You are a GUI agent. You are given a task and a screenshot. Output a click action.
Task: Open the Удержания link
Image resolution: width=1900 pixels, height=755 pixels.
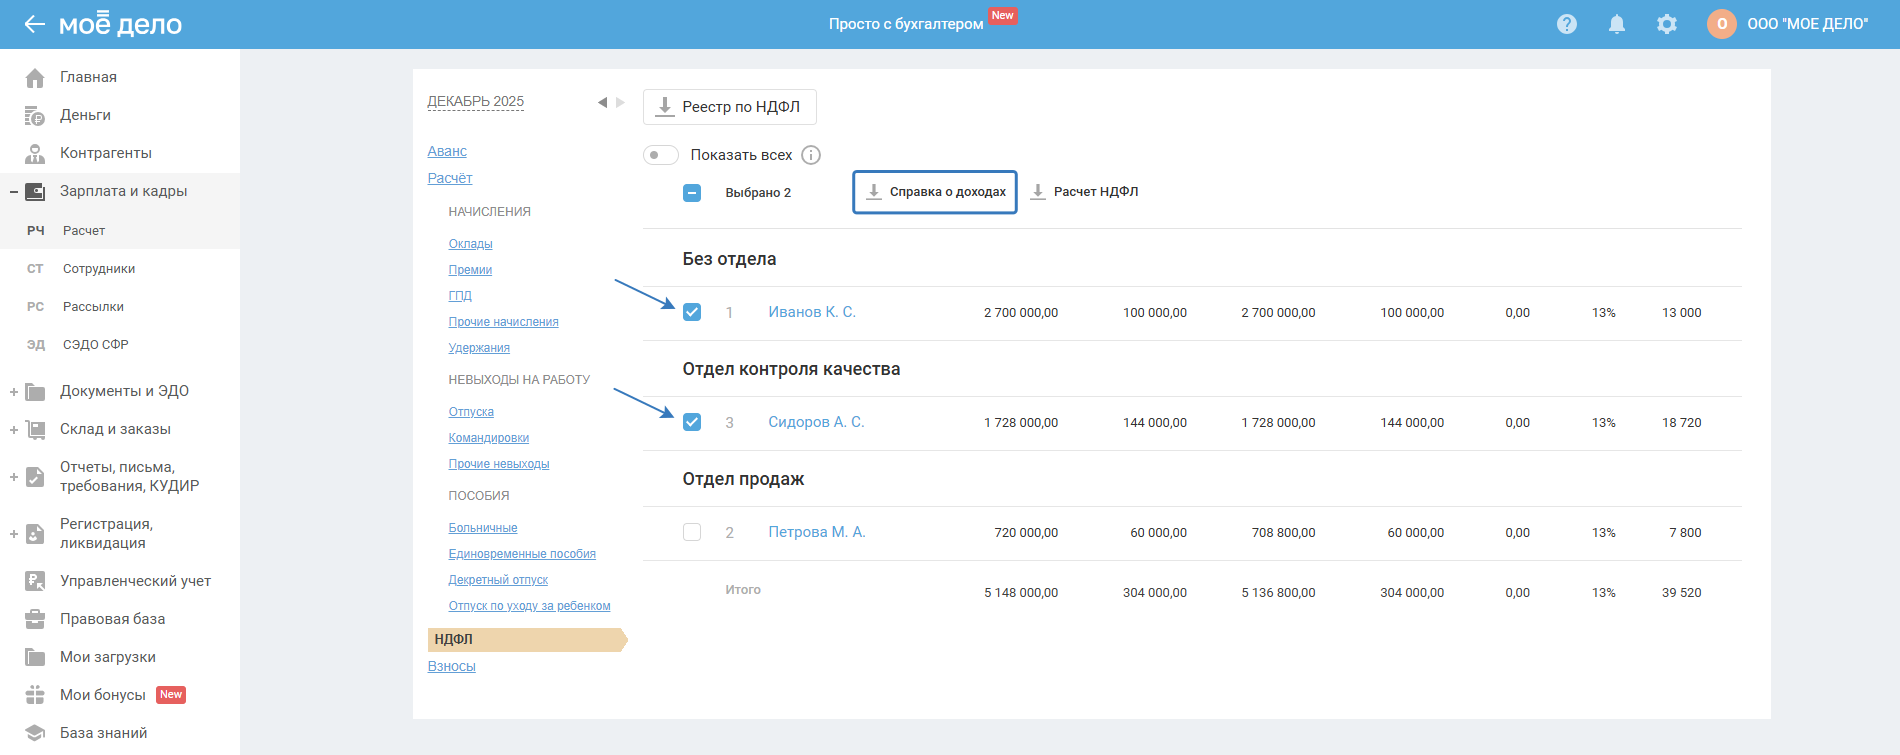click(479, 348)
